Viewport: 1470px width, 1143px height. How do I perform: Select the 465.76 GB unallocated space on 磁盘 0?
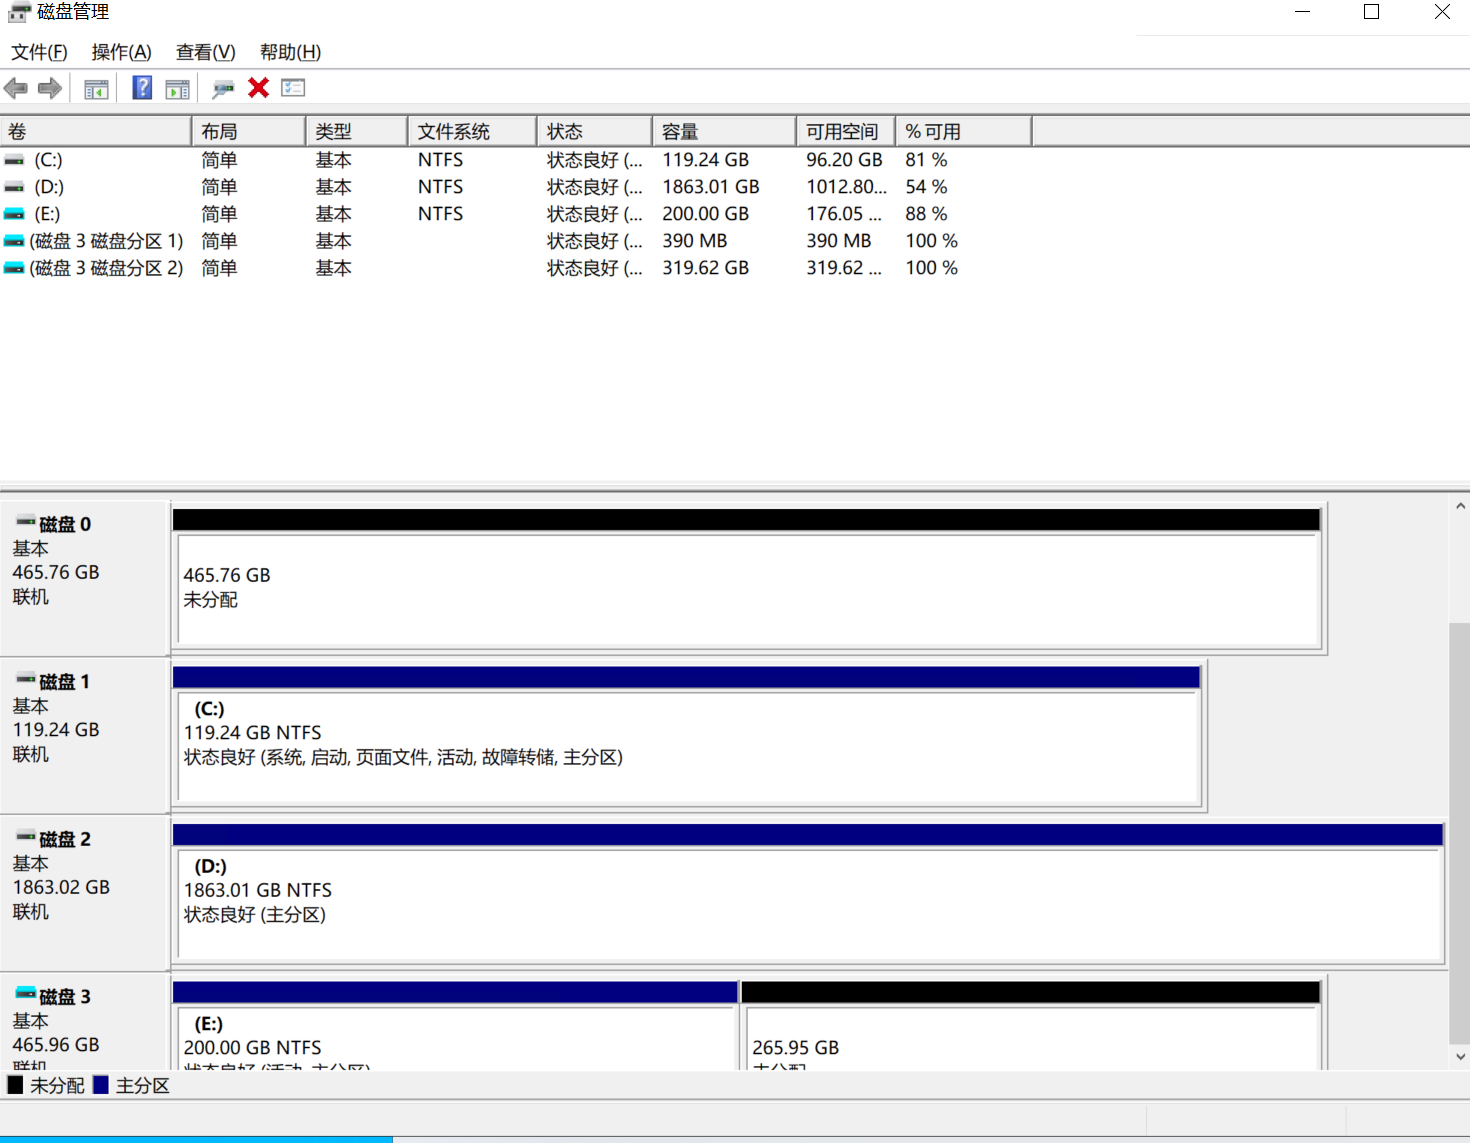tap(747, 588)
